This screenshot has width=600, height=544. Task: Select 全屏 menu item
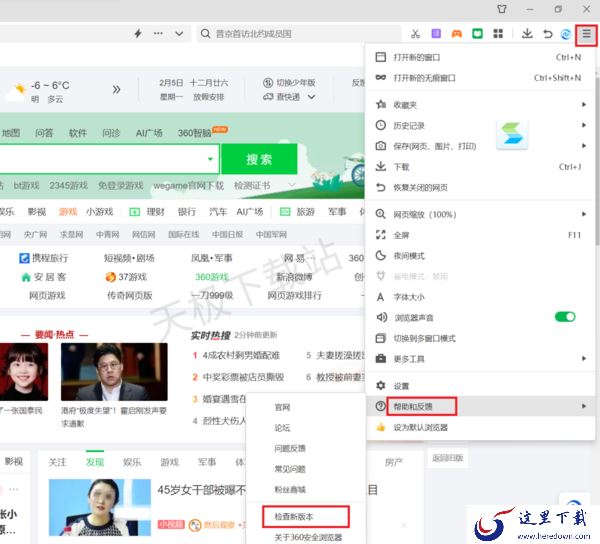pos(481,235)
